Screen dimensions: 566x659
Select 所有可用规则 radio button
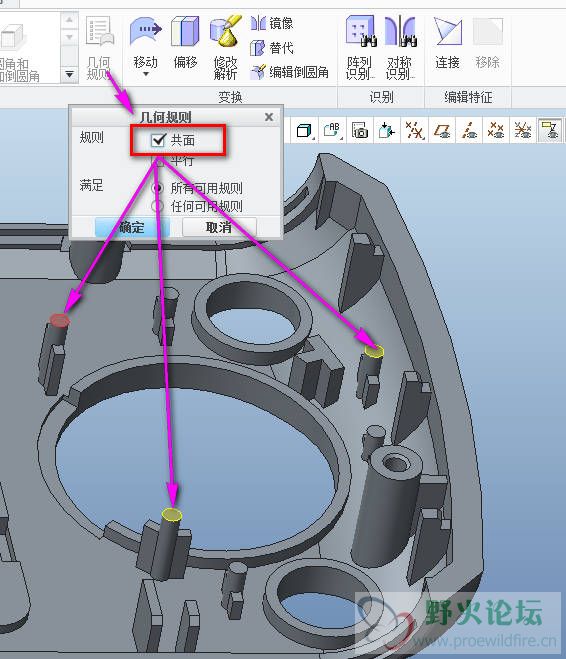pos(158,188)
